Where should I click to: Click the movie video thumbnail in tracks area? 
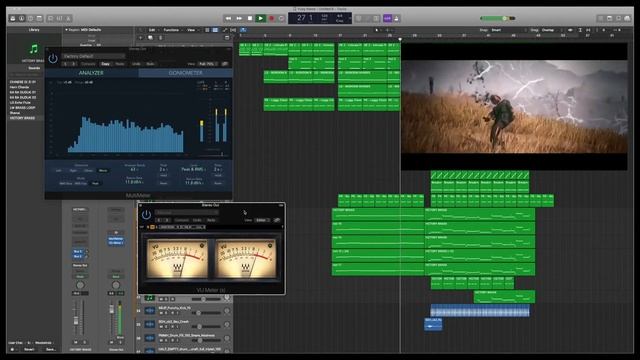pyautogui.click(x=514, y=106)
